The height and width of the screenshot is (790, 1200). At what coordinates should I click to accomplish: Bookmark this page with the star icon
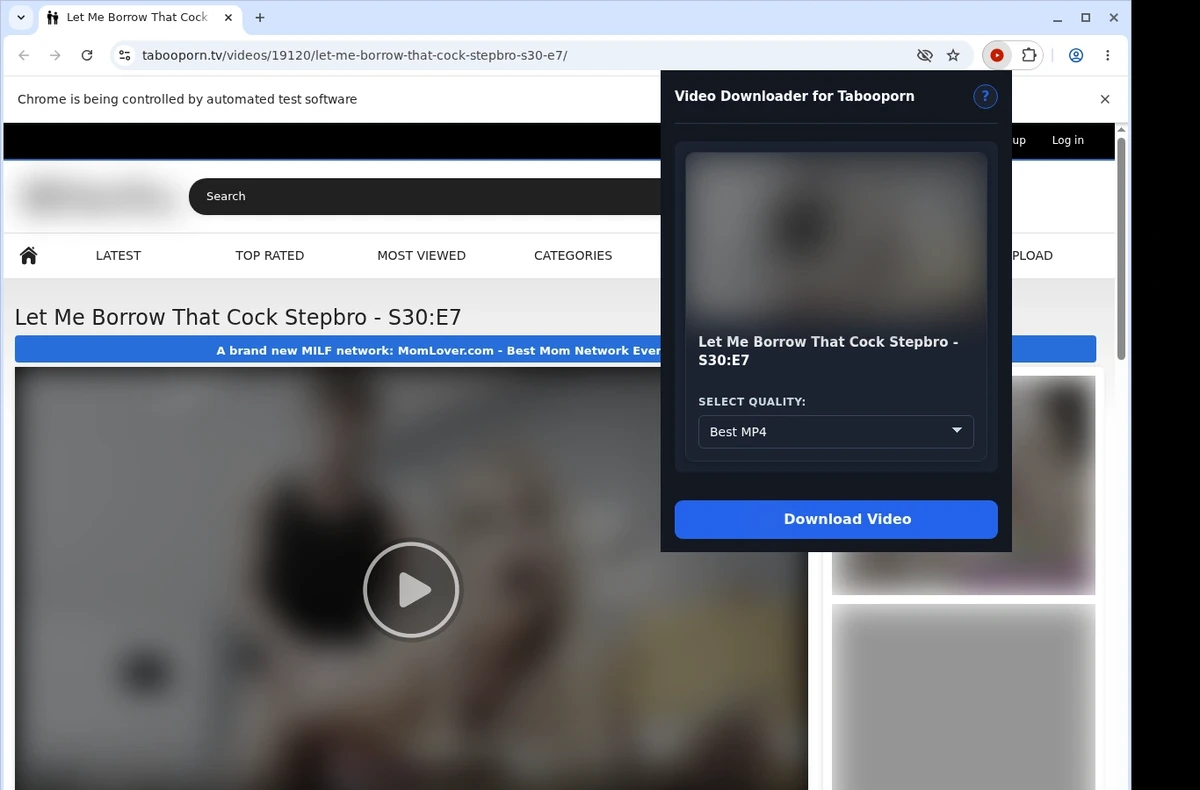tap(953, 56)
